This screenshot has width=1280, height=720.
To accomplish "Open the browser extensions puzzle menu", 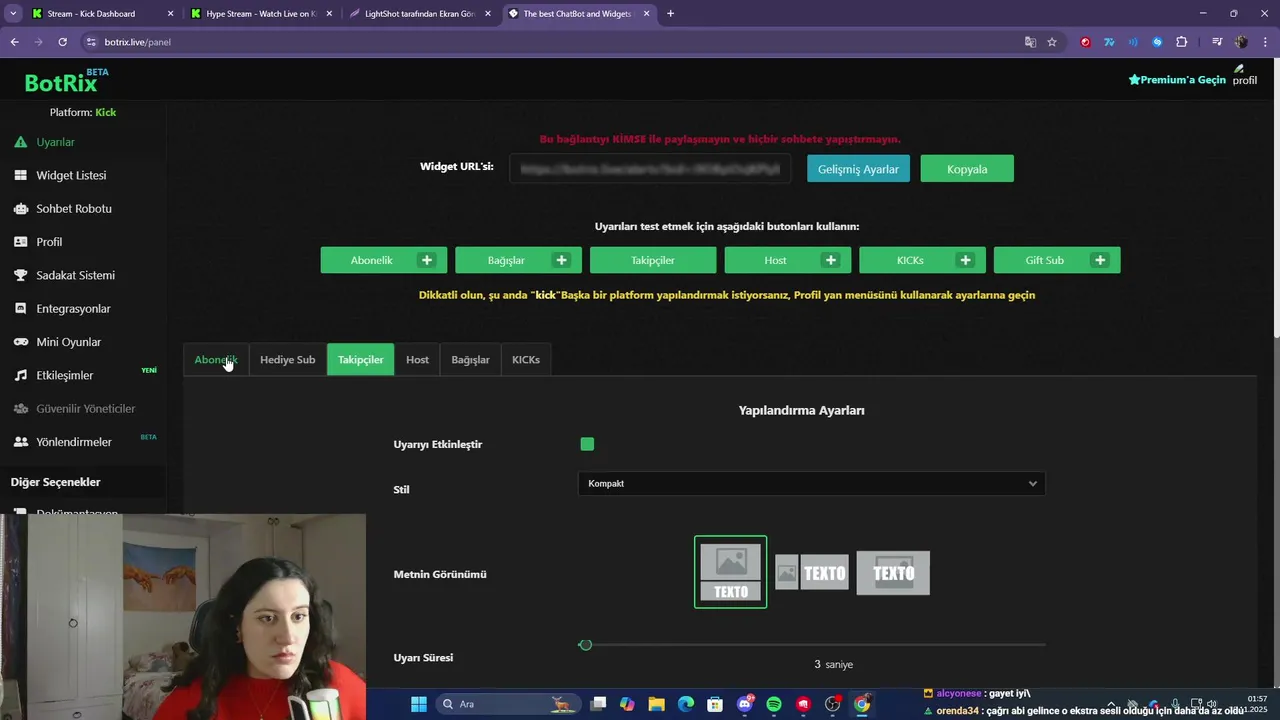I will [1182, 42].
